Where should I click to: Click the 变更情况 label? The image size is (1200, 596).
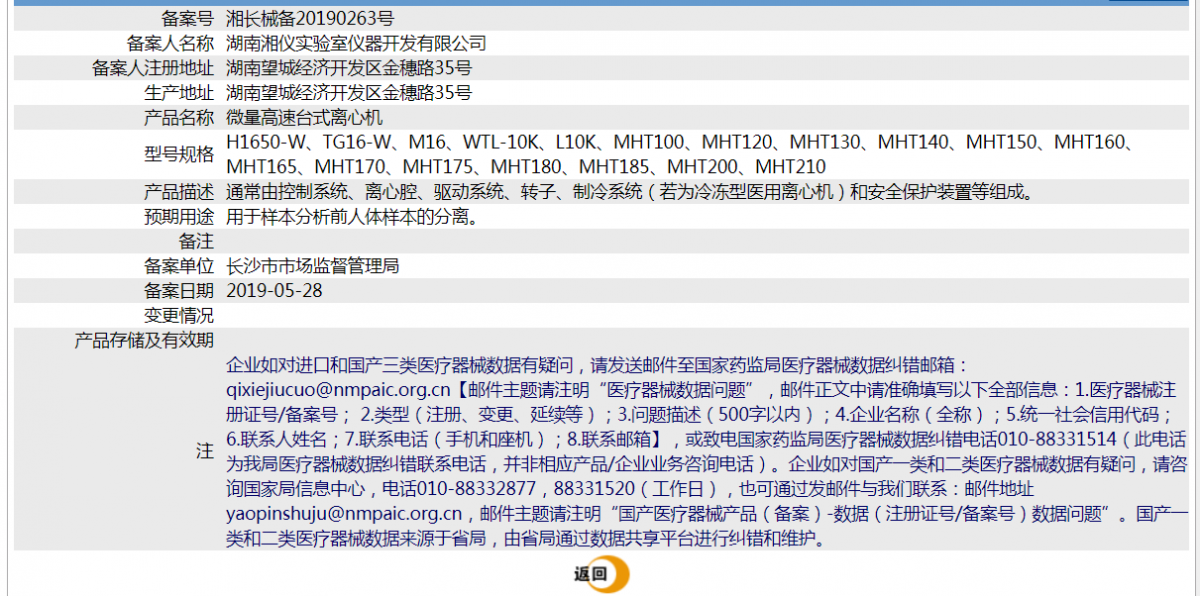point(179,316)
